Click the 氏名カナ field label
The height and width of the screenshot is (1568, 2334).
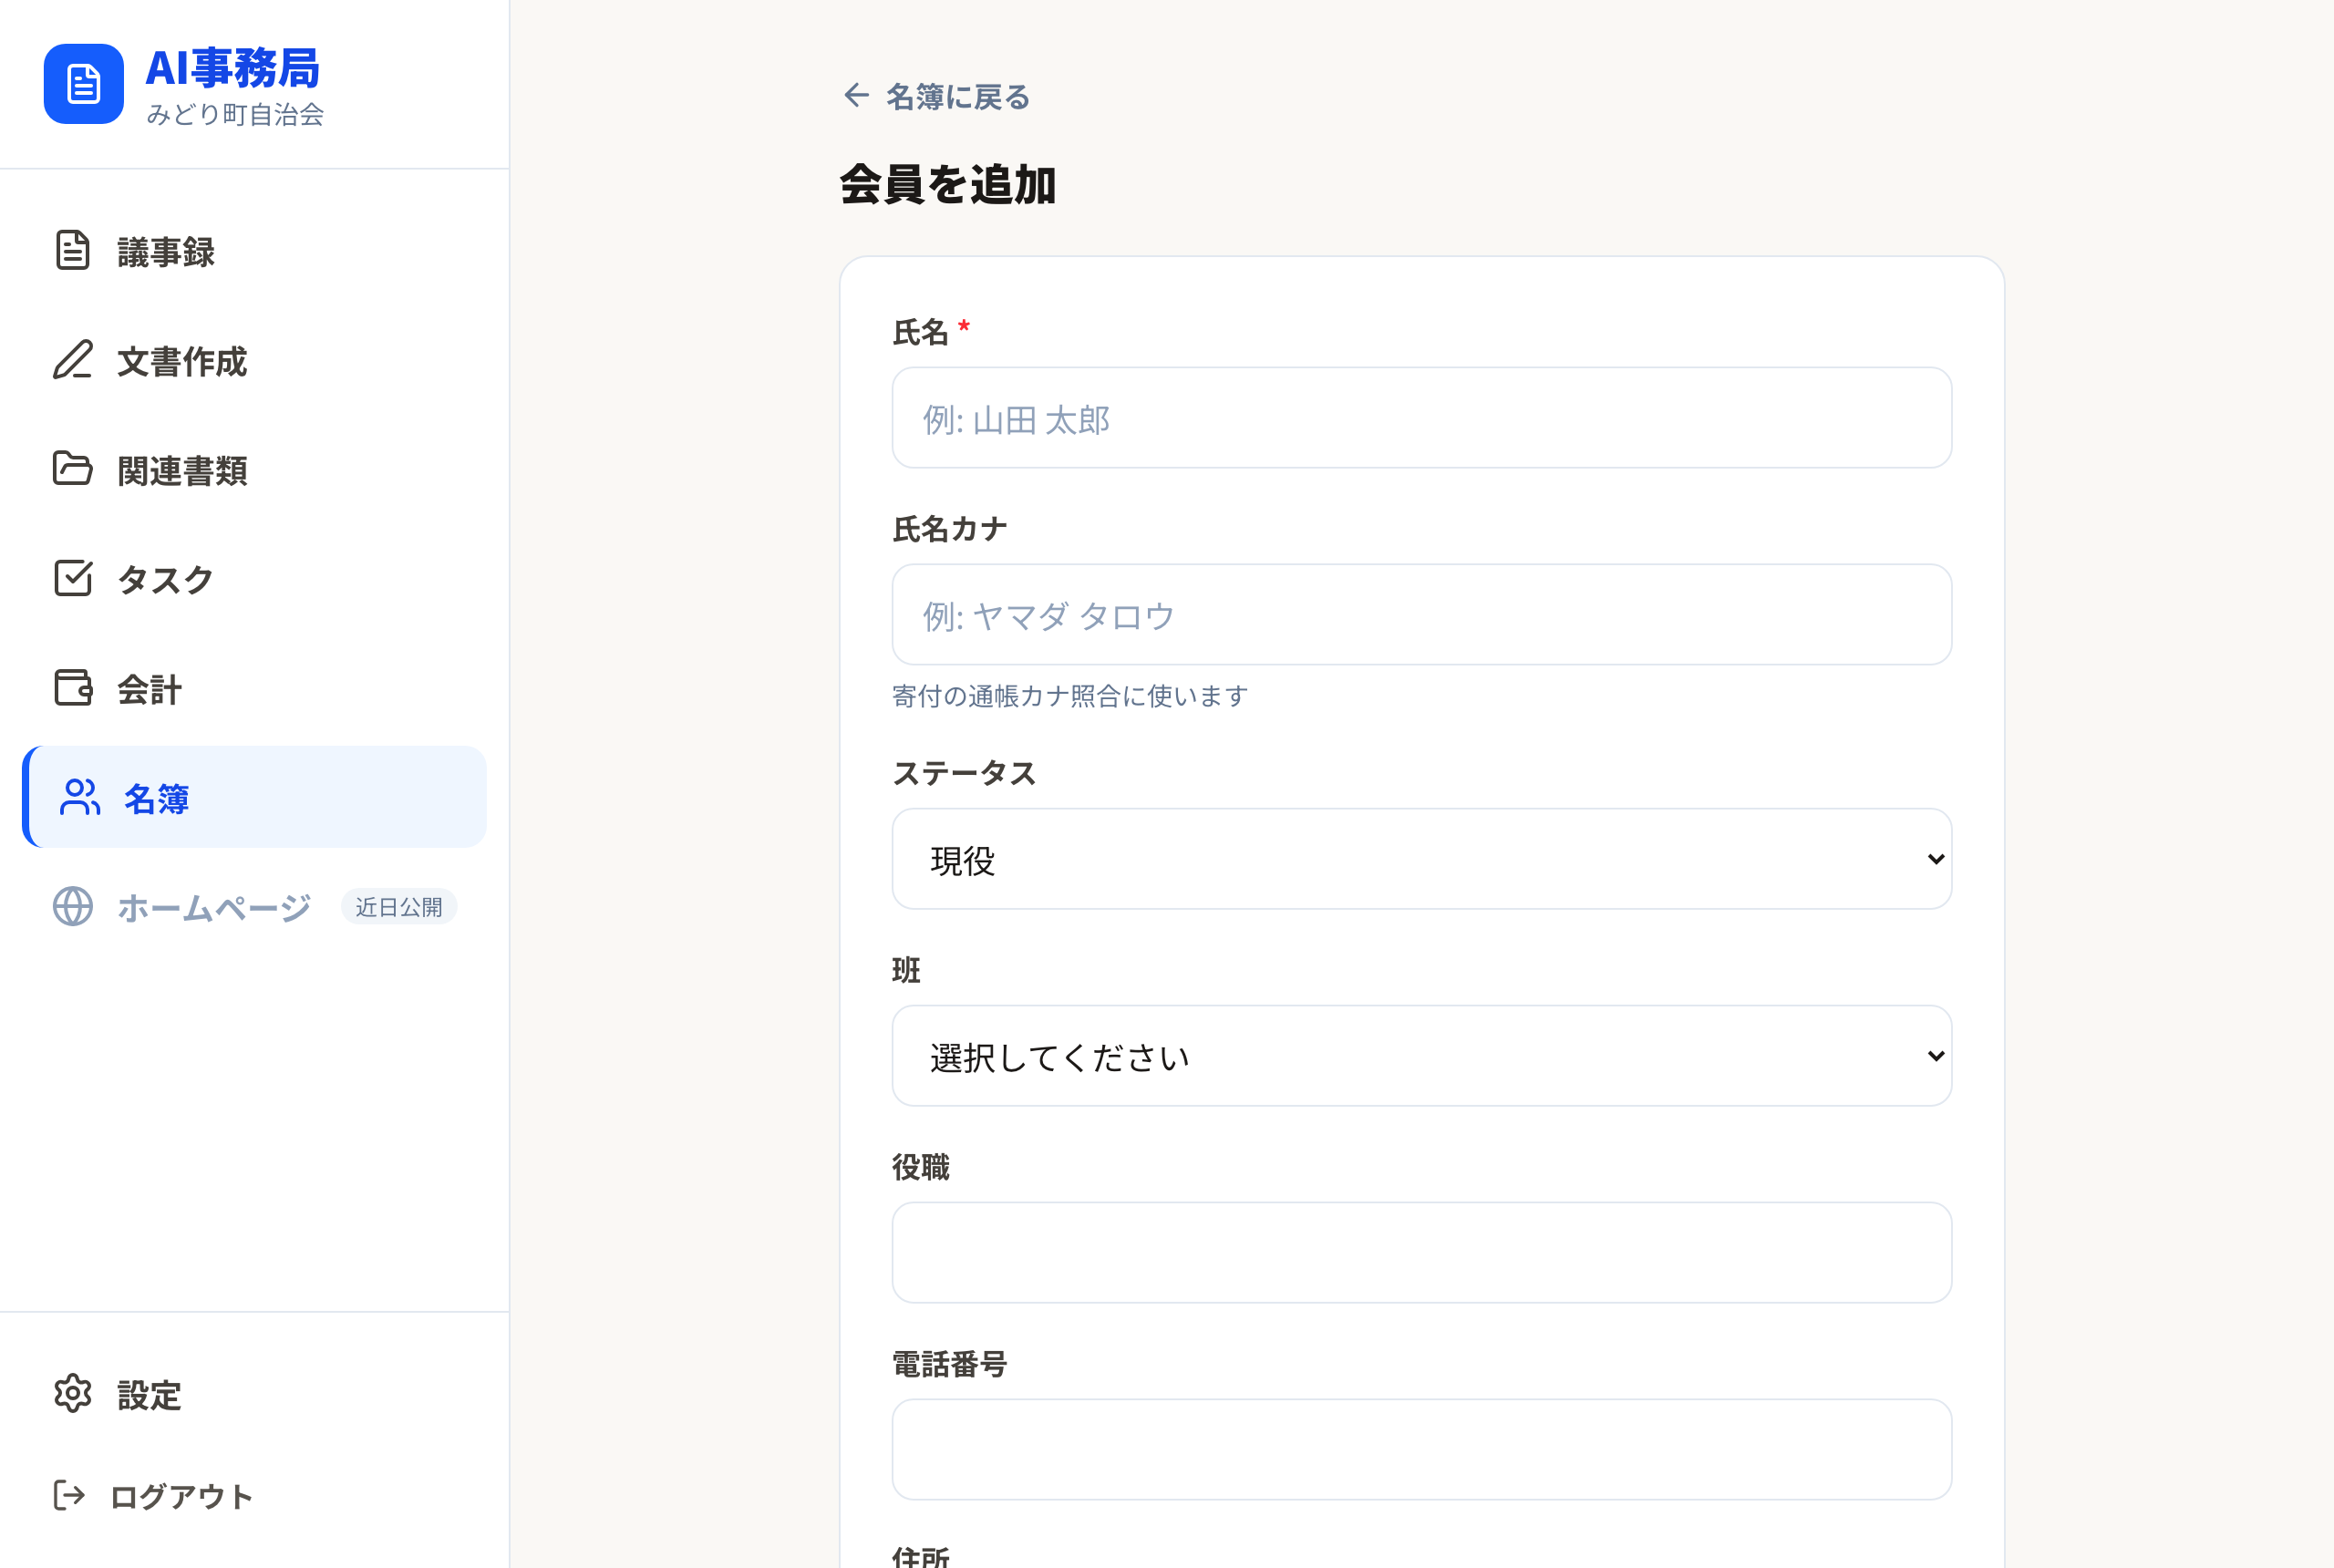[x=949, y=529]
